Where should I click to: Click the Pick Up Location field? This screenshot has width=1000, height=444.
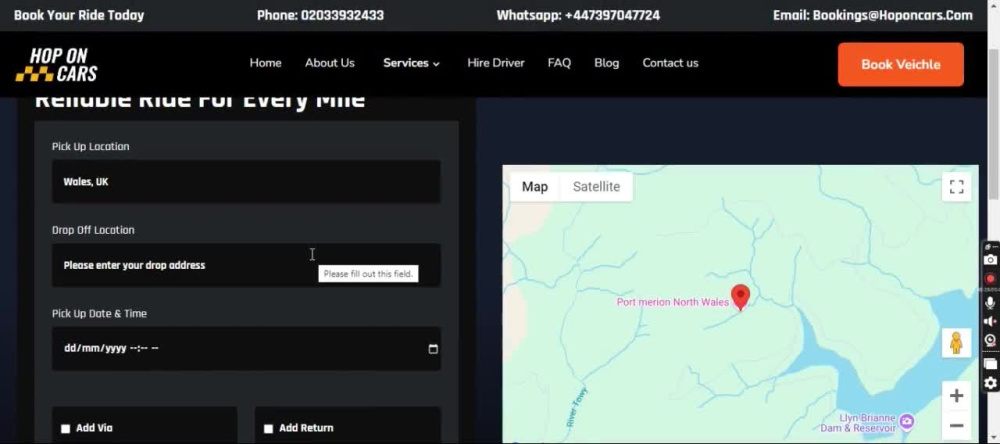click(246, 182)
